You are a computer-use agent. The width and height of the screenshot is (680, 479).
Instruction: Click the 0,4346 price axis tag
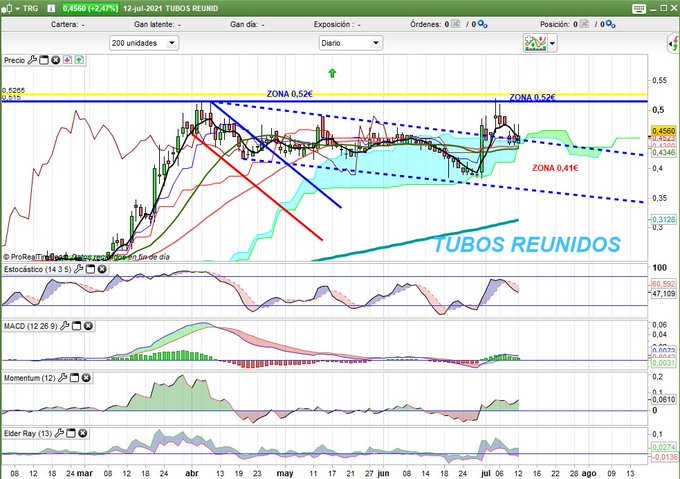point(664,153)
